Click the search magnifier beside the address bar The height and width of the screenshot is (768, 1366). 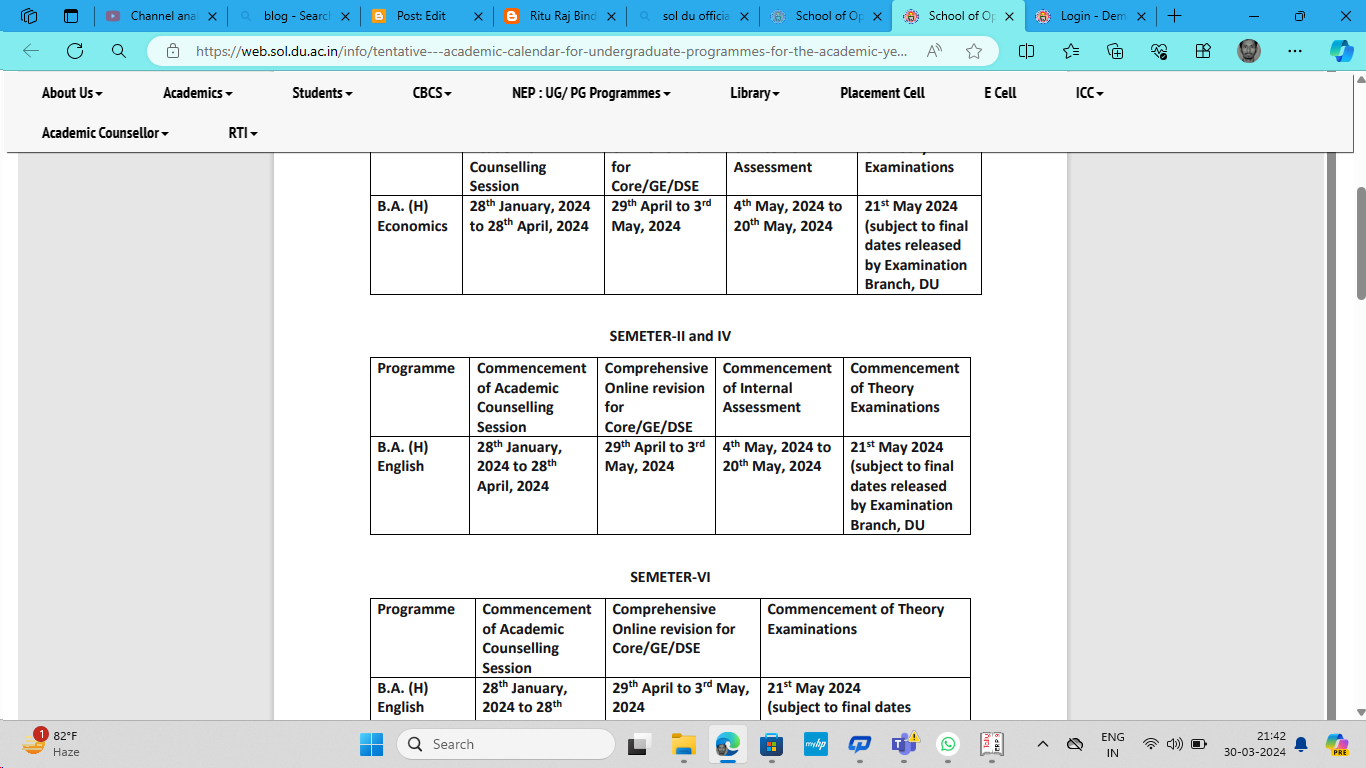(x=119, y=51)
